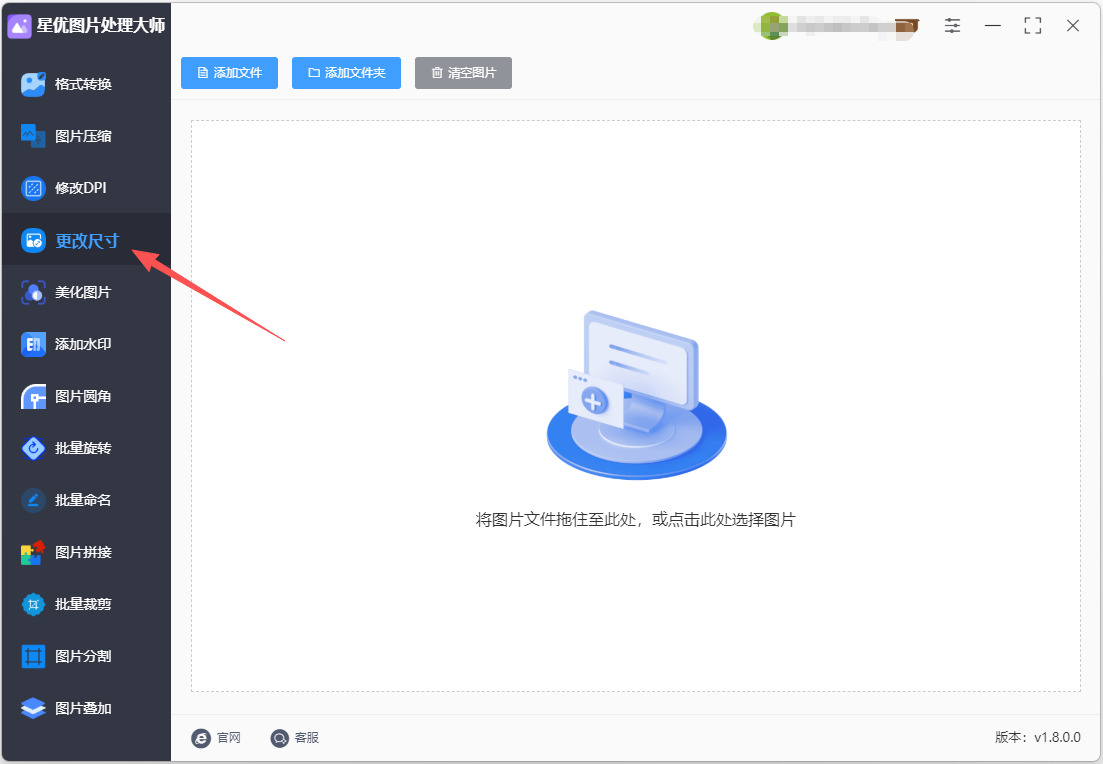
Task: Go to 图片拼接 menu item
Action: pos(86,552)
